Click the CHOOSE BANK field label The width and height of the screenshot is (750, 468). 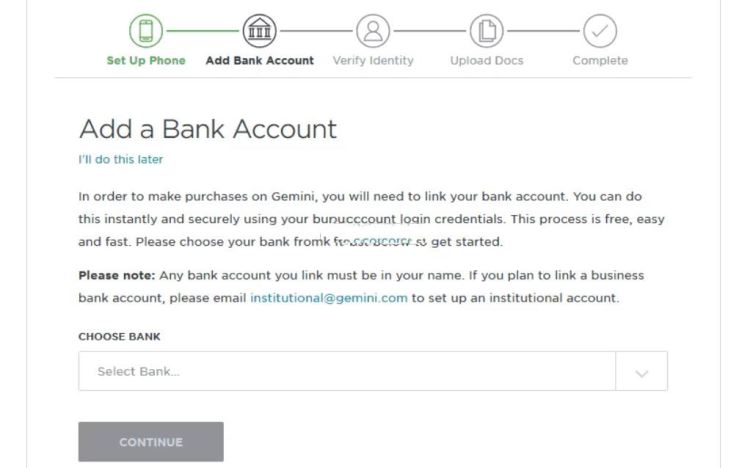click(x=119, y=337)
